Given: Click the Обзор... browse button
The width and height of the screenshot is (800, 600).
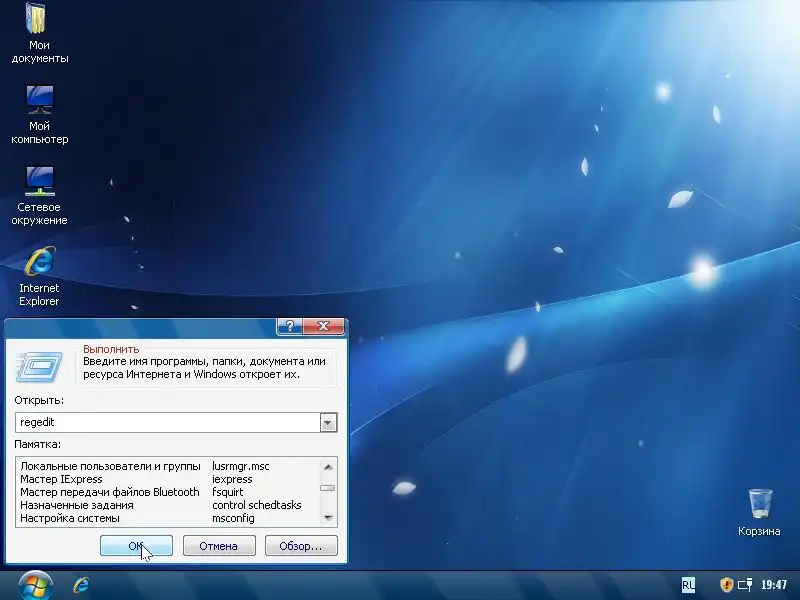Looking at the screenshot, I should 301,546.
